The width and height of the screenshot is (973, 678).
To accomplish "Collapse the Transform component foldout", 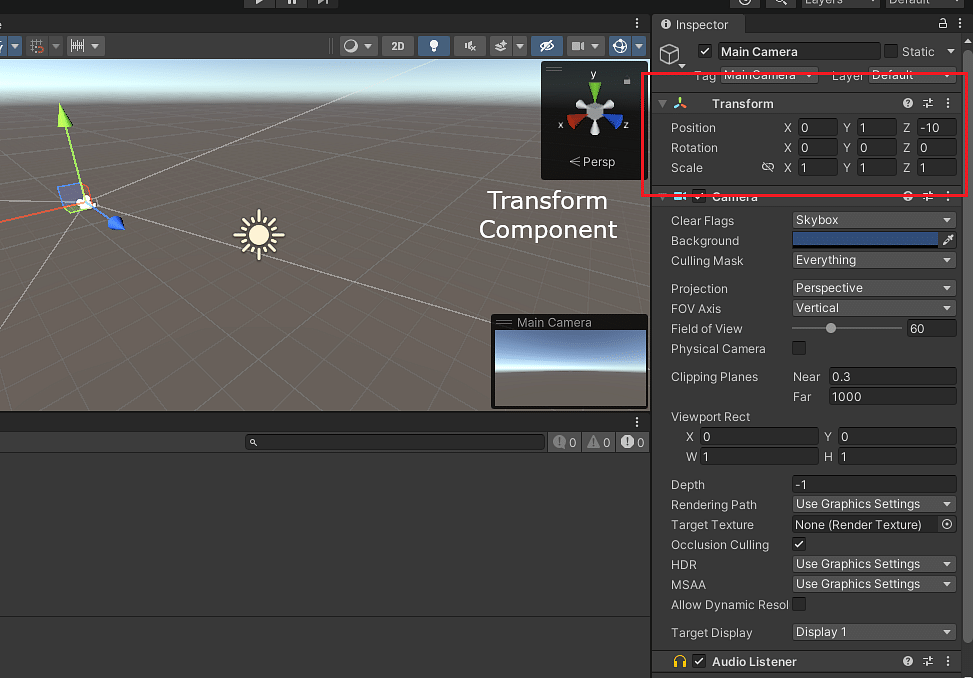I will tap(663, 104).
